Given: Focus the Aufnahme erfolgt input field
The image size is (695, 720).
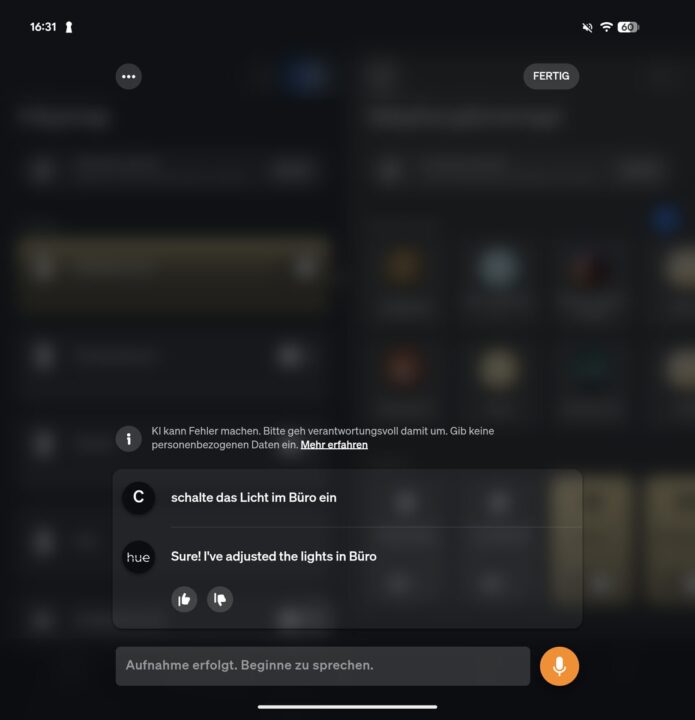Looking at the screenshot, I should pyautogui.click(x=323, y=666).
